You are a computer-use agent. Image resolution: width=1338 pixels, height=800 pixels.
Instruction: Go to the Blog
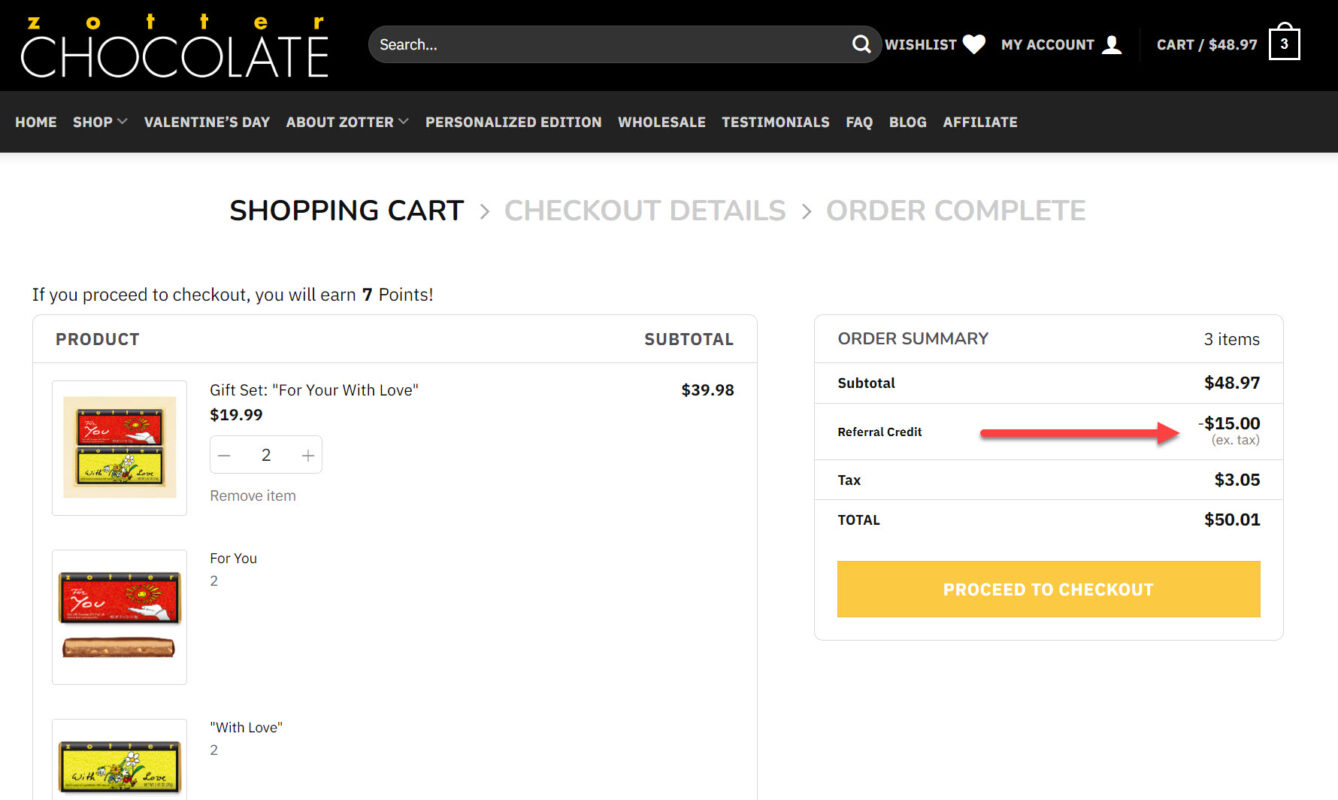908,122
